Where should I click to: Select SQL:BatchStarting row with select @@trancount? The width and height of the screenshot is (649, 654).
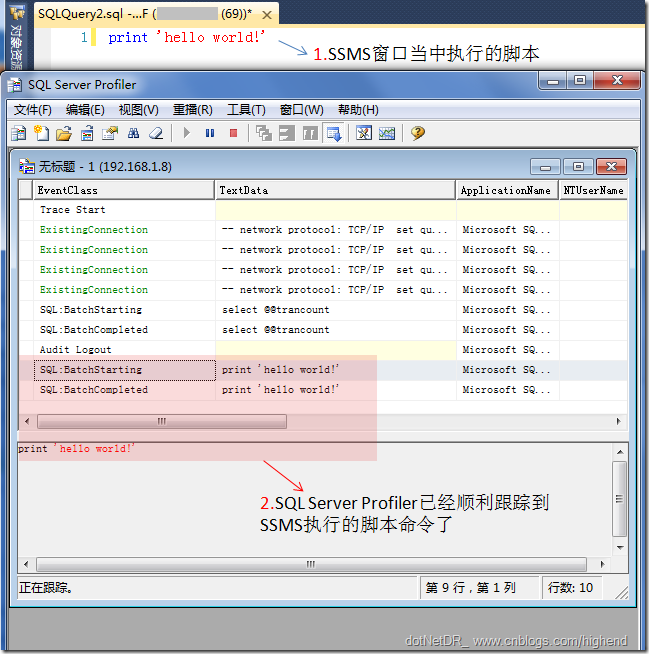point(323,310)
